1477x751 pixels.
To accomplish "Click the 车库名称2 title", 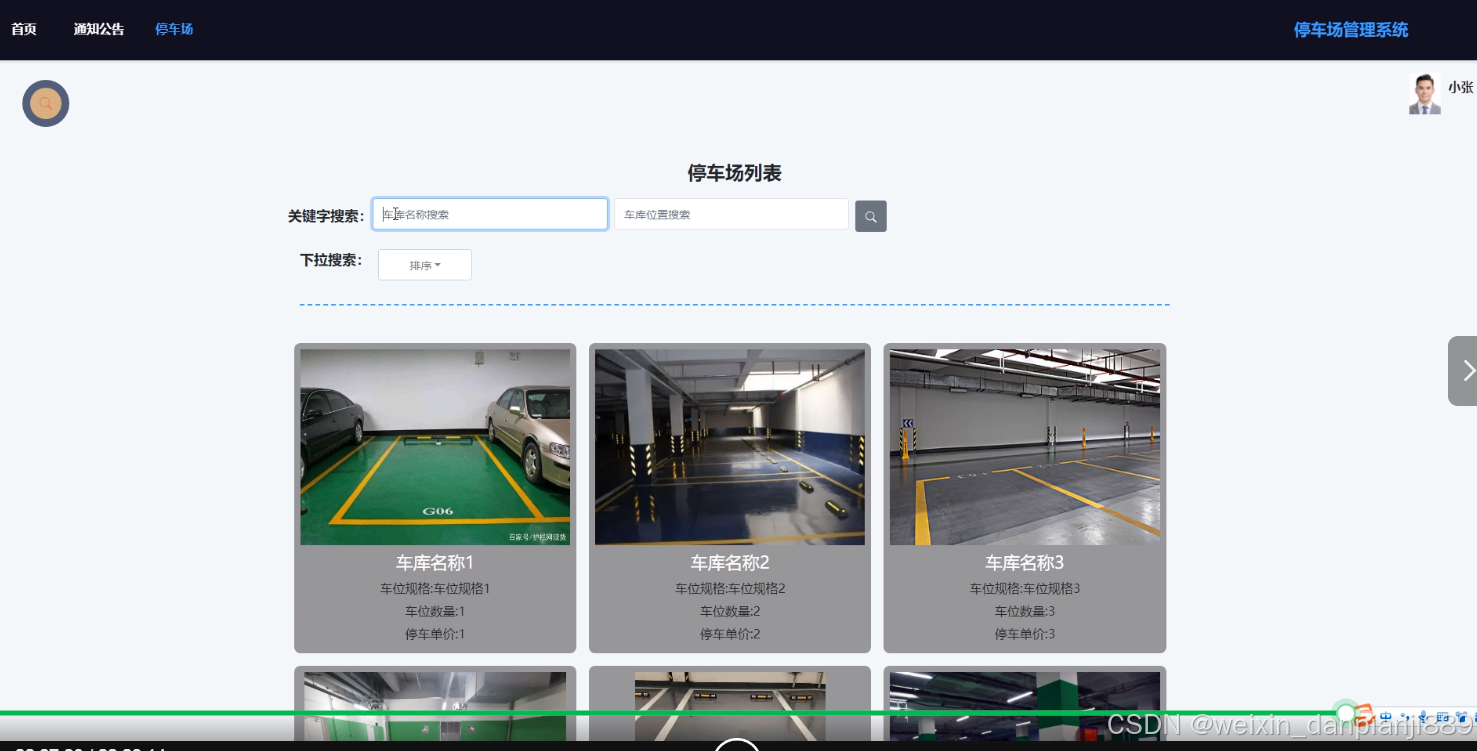I will (x=730, y=563).
